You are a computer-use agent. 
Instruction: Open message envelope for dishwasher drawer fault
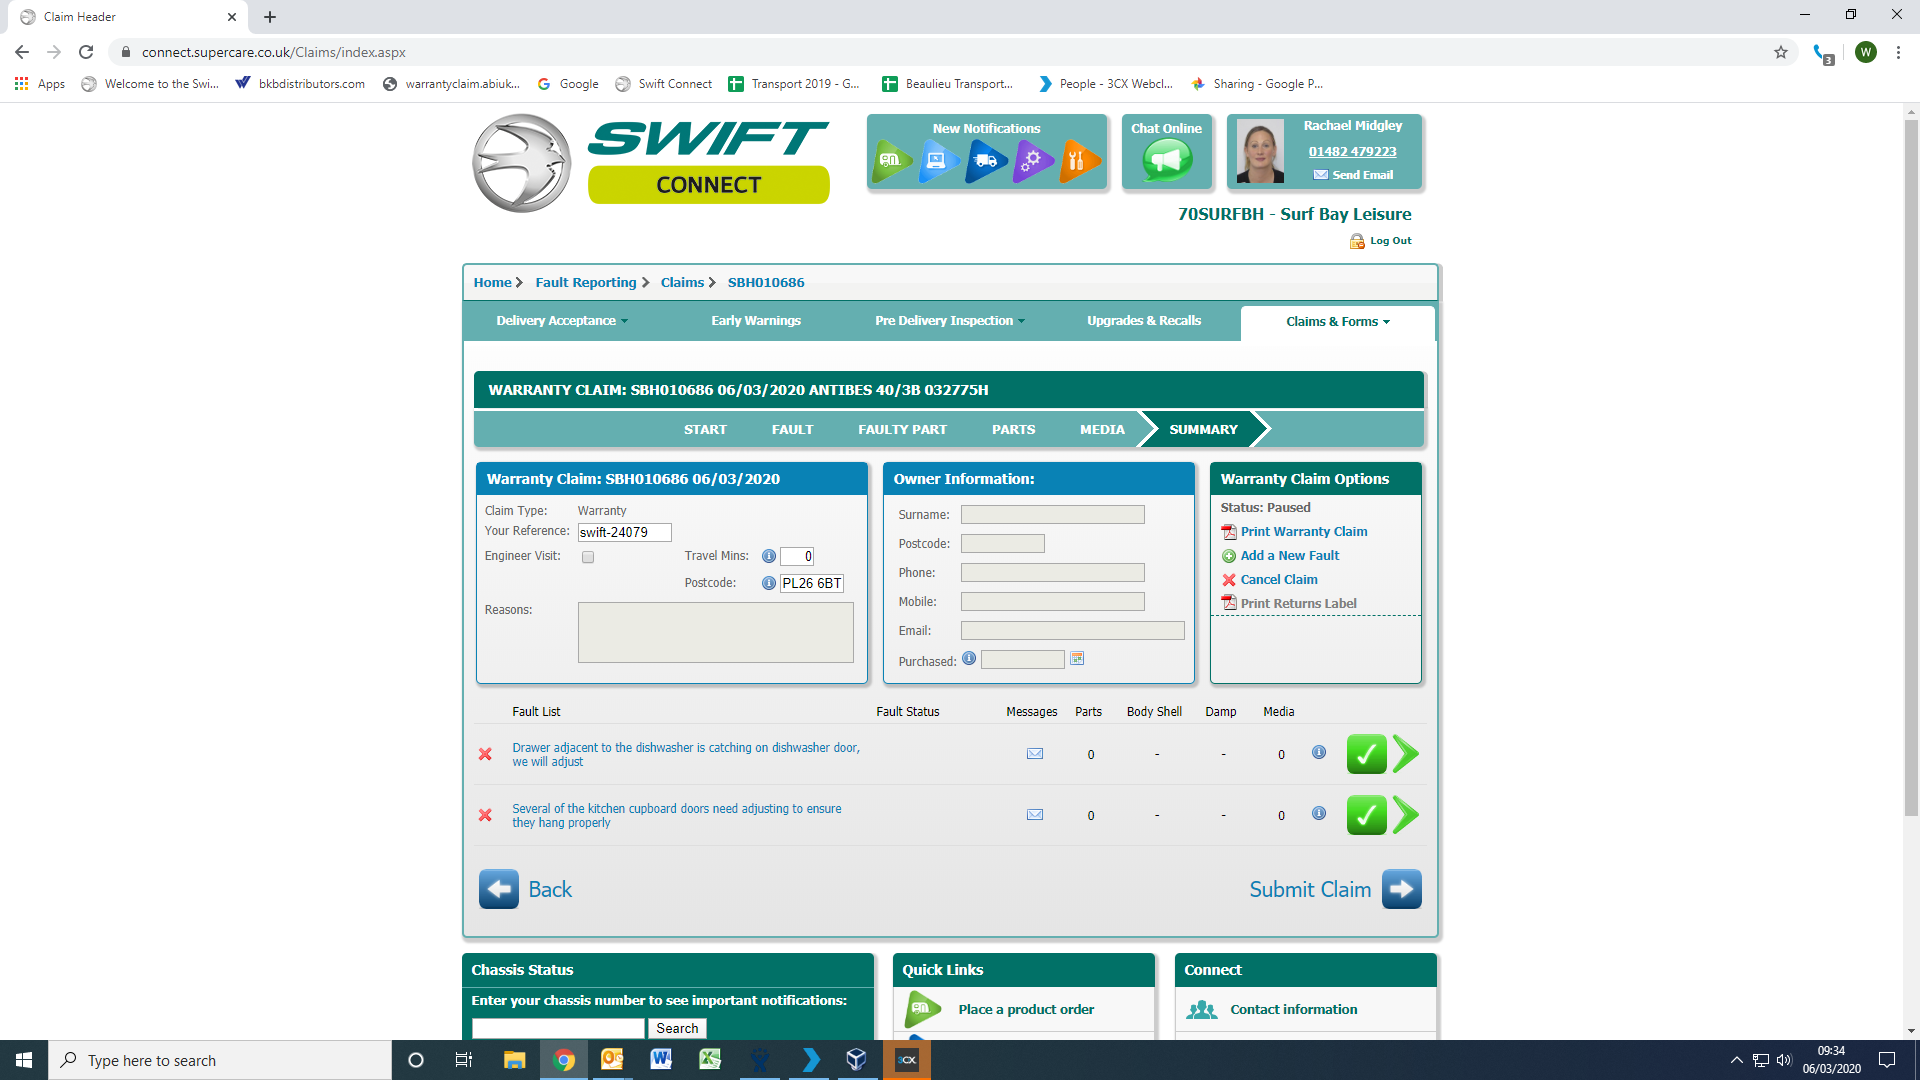[x=1035, y=754]
